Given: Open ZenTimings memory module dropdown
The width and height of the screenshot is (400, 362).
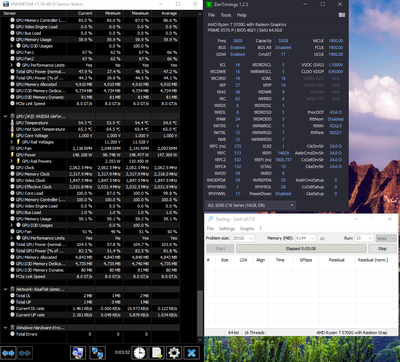Looking at the screenshot, I should pyautogui.click(x=250, y=205).
